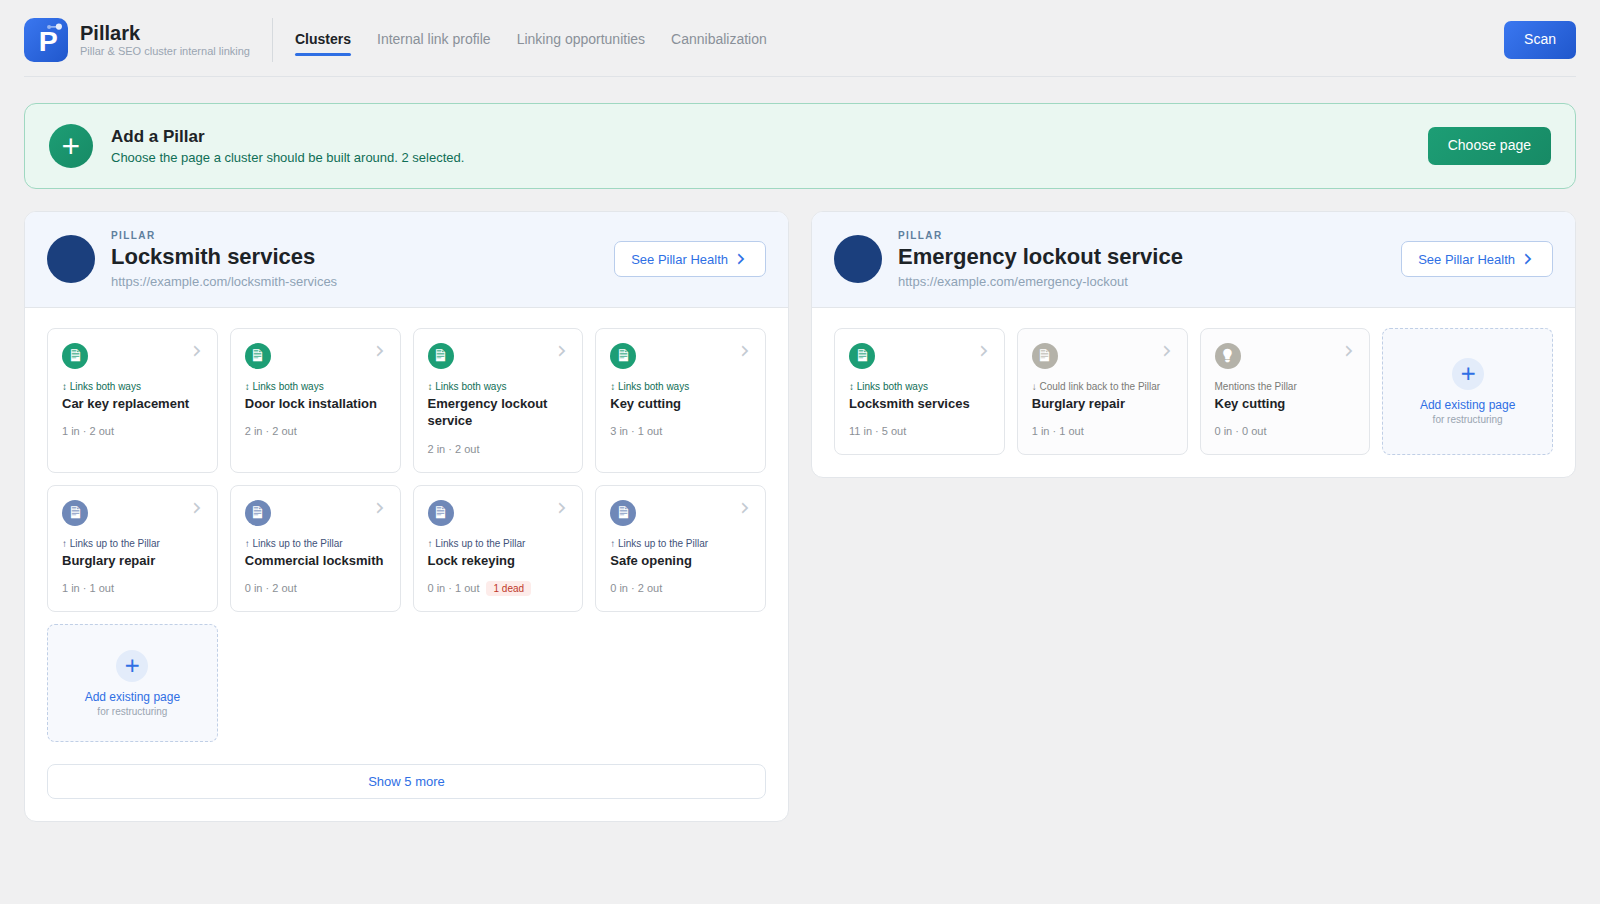
Task: Expand Door lock installation card chevron
Action: pyautogui.click(x=380, y=351)
